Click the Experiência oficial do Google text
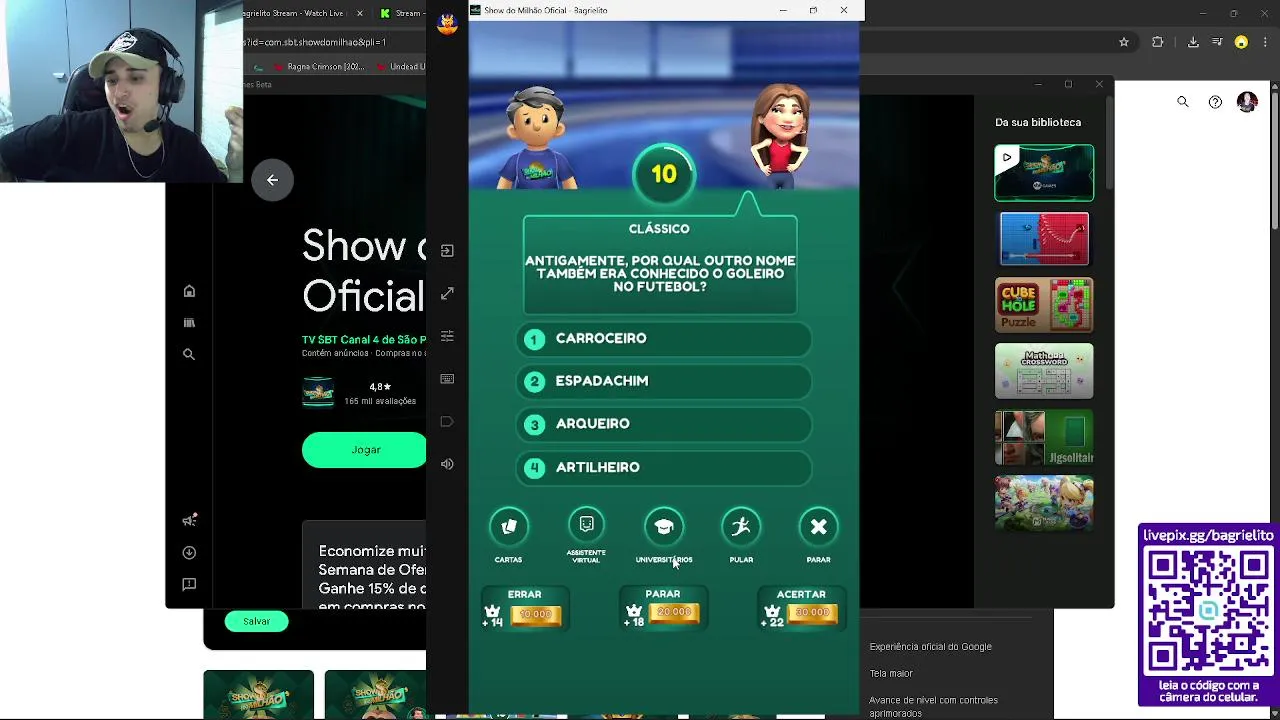The width and height of the screenshot is (1280, 720). coord(930,647)
